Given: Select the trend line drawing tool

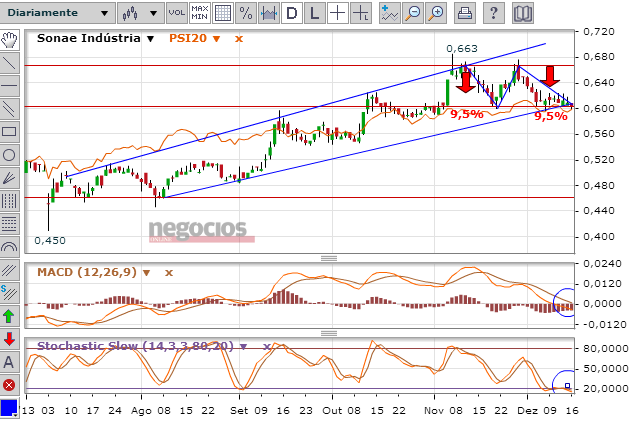Looking at the screenshot, I should [9, 63].
